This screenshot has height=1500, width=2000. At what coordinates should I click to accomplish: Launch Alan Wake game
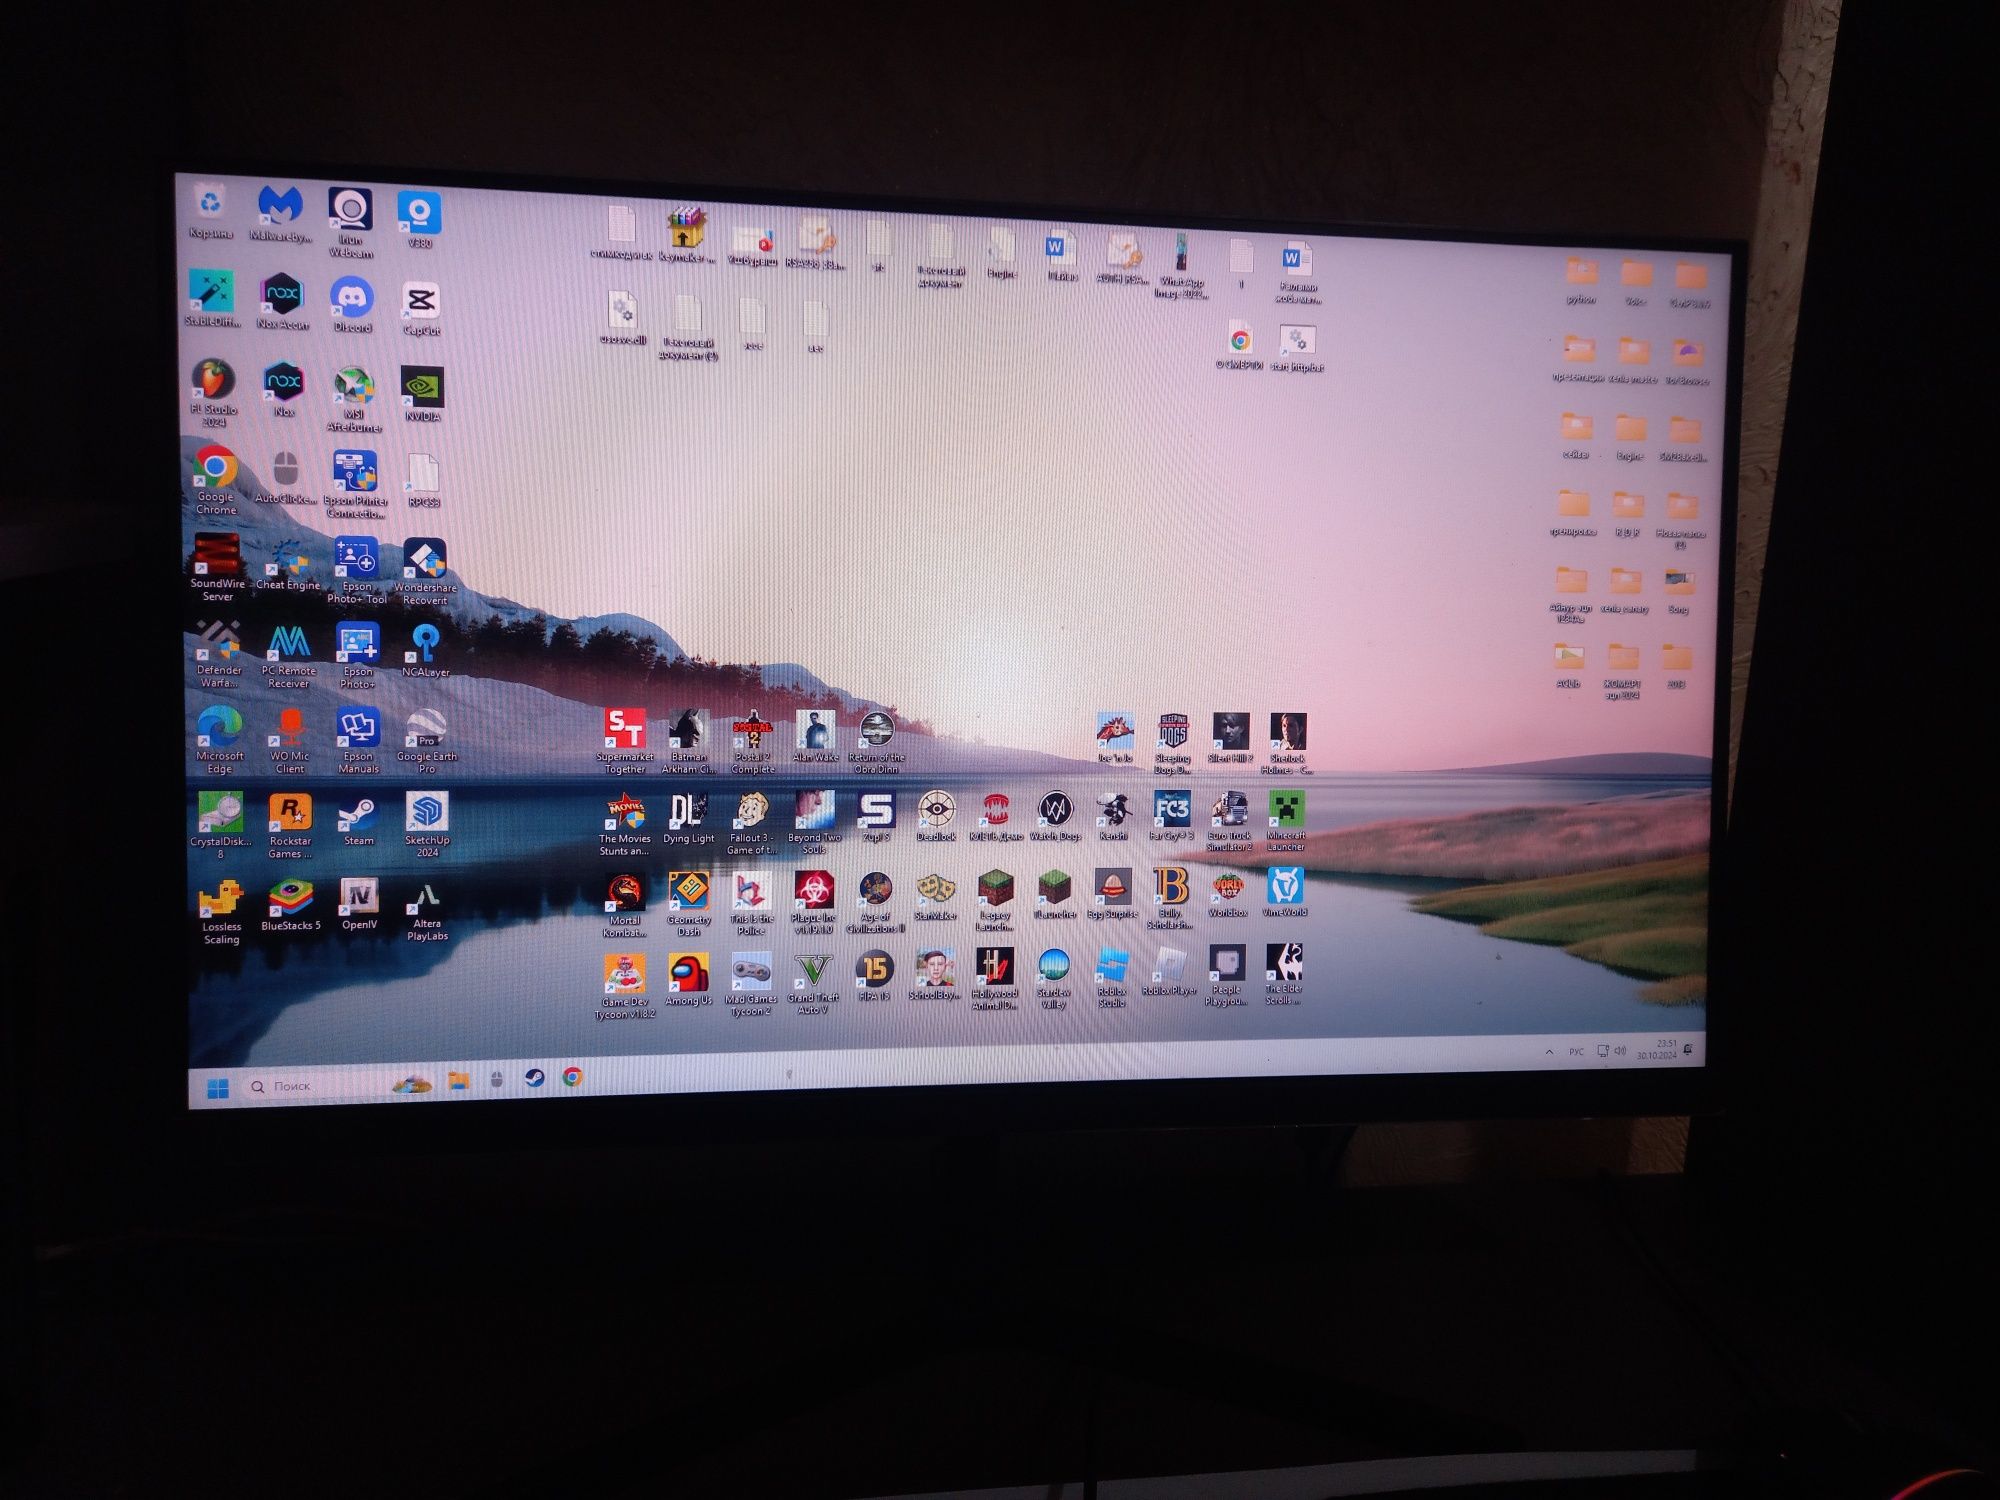point(815,737)
